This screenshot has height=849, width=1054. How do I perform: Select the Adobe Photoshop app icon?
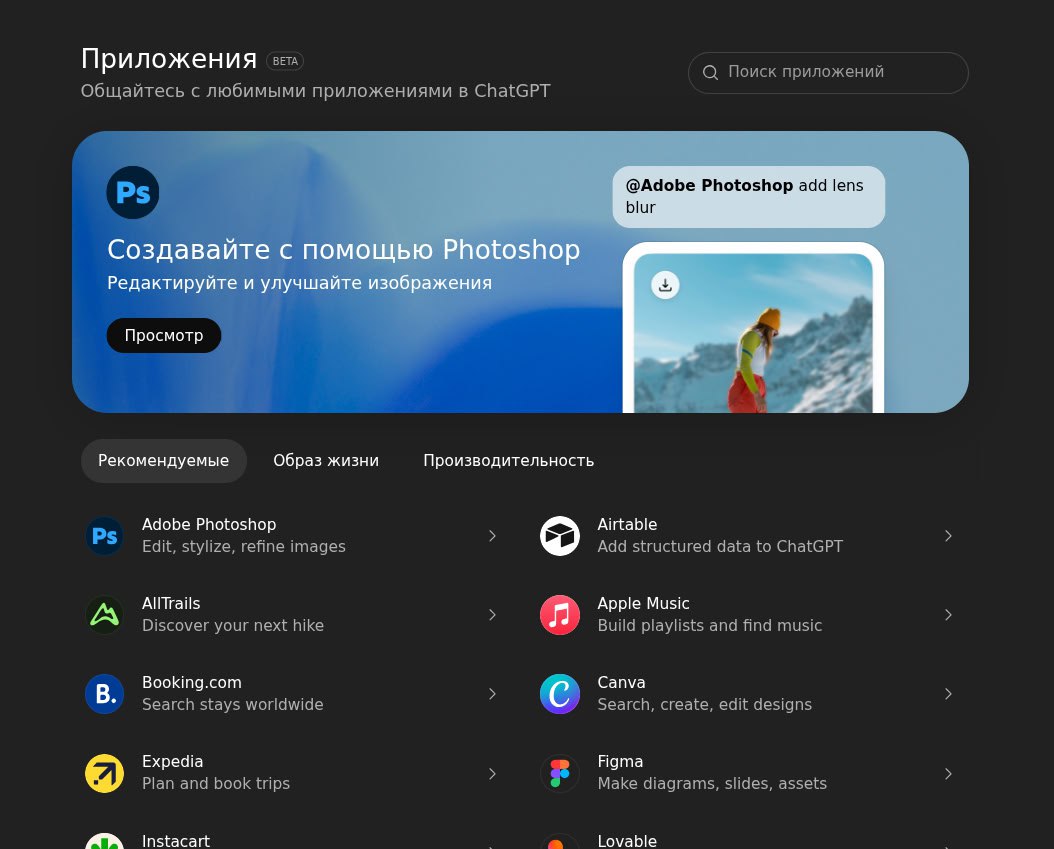pos(105,536)
